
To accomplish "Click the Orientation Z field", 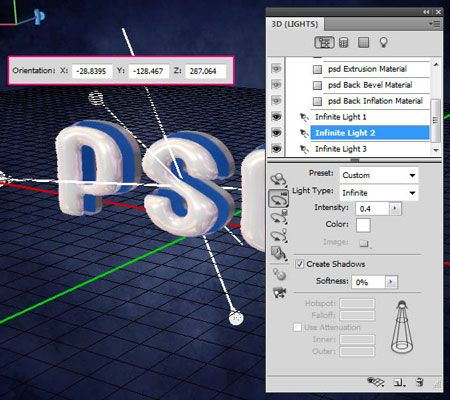I will 205,71.
